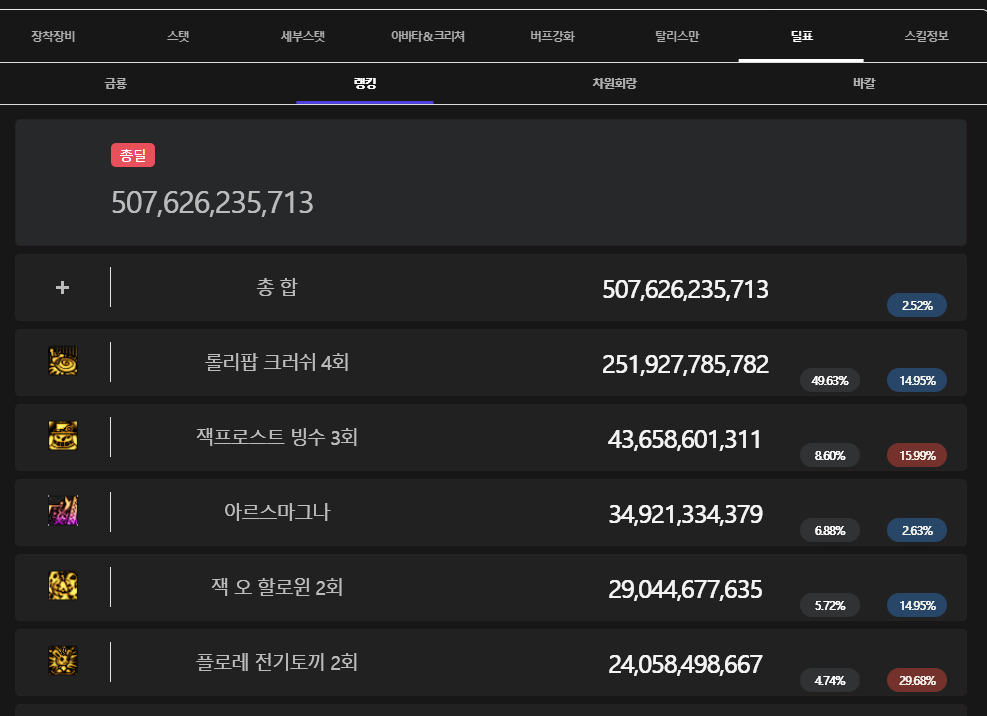The image size is (987, 716).
Task: Open the 스킬정보 tab
Action: (x=926, y=36)
